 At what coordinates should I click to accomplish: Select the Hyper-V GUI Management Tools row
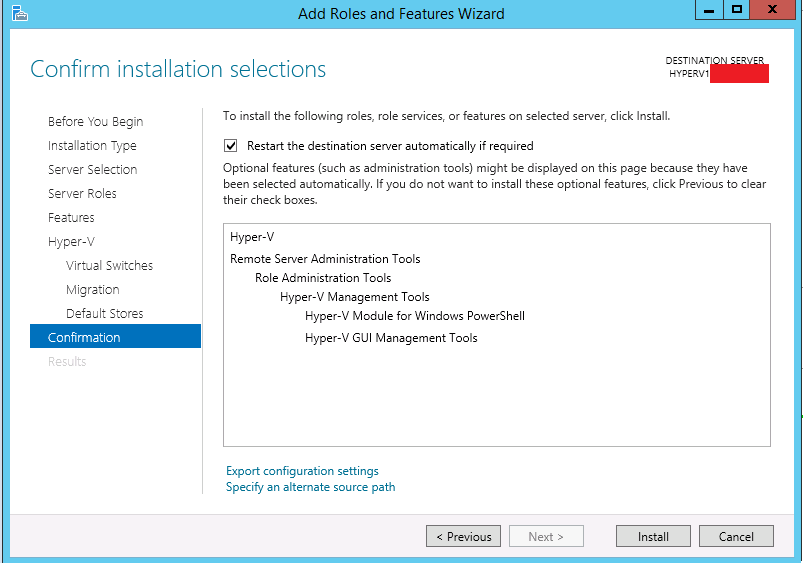[x=391, y=338]
